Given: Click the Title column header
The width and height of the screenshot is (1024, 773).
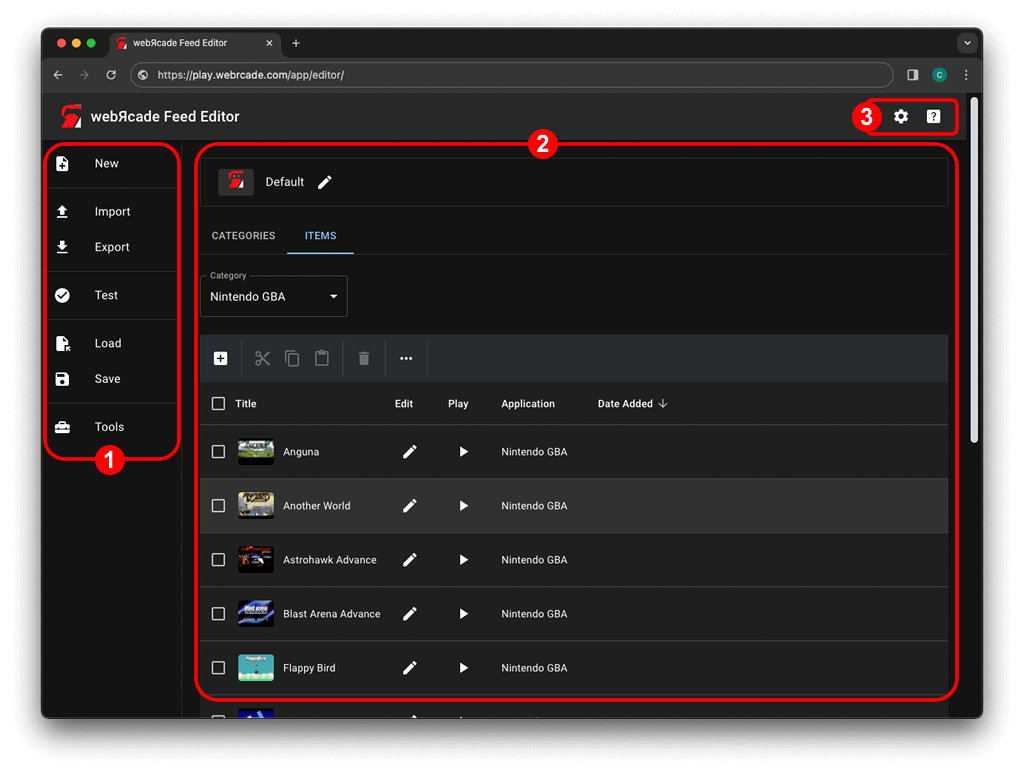Looking at the screenshot, I should 246,404.
